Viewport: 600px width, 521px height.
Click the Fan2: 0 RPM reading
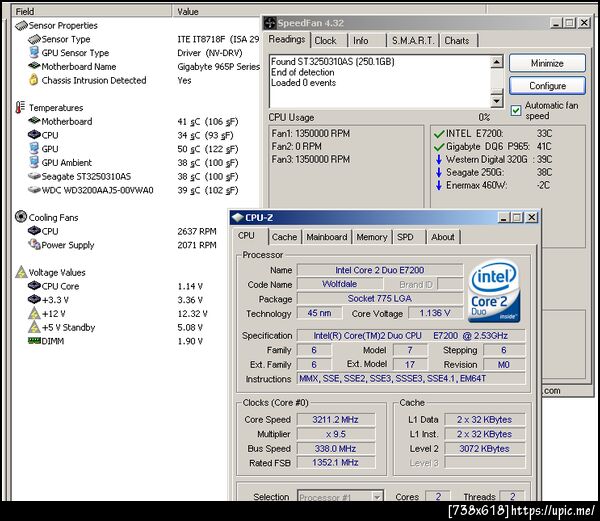pyautogui.click(x=297, y=147)
